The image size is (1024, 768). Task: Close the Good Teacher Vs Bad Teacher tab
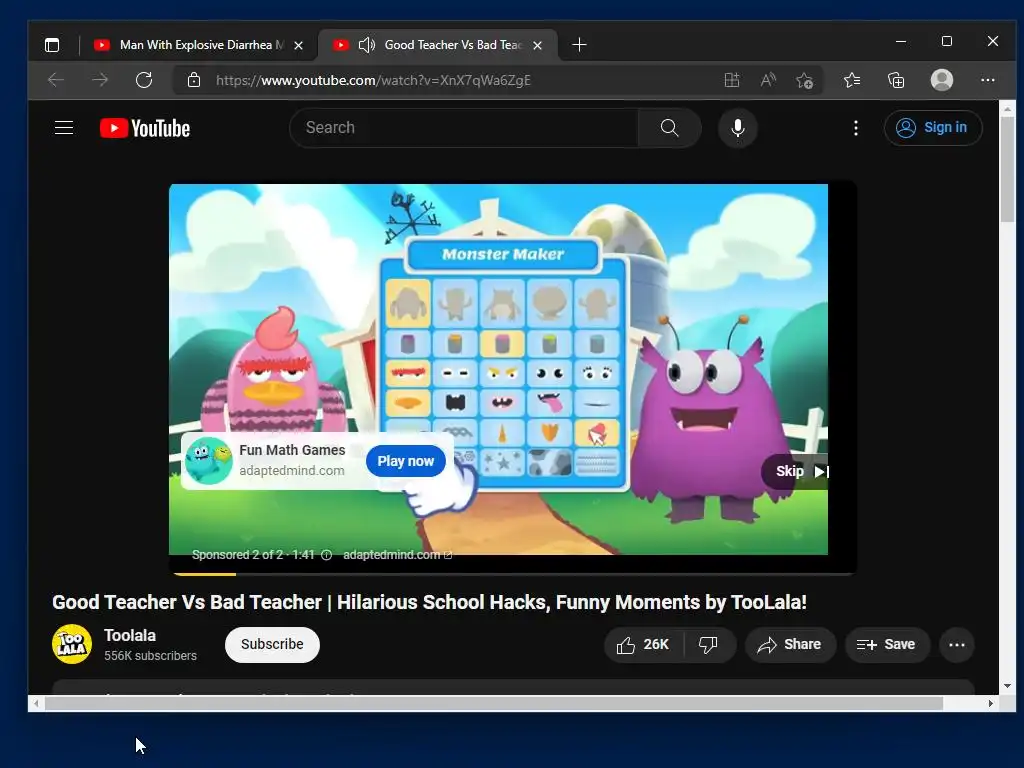coord(537,45)
